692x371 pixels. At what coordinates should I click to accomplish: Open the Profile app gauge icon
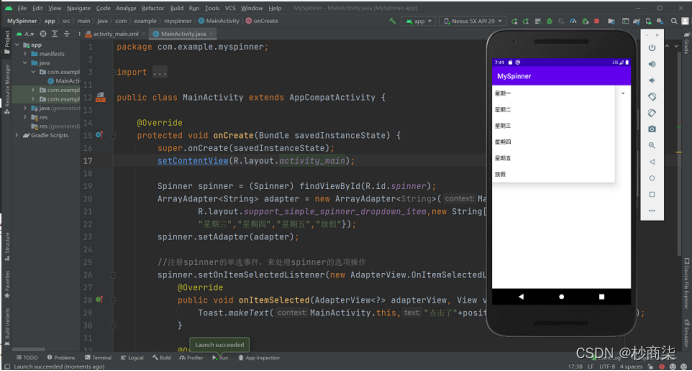(573, 21)
